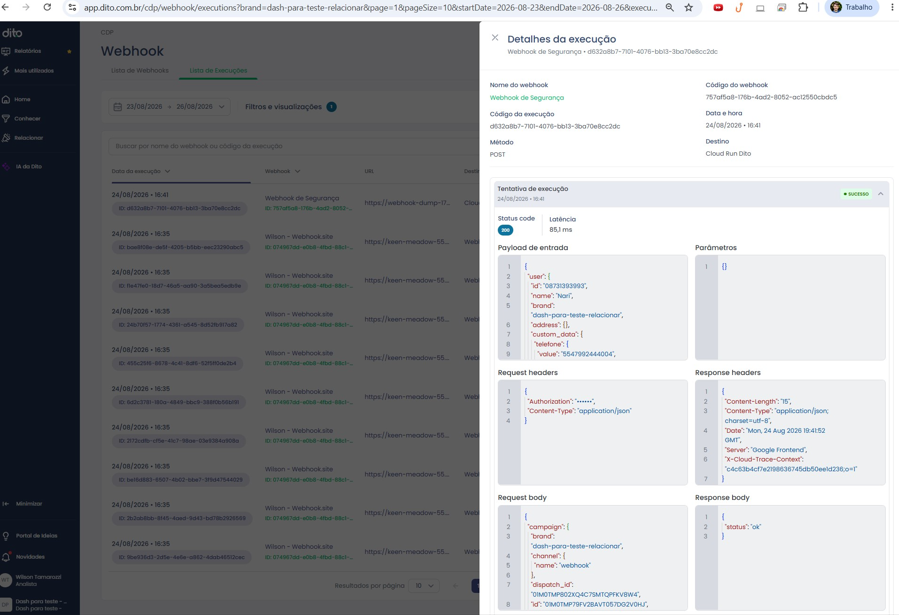Collapse the Tentativa de execução section
899x615 pixels.
coord(881,194)
